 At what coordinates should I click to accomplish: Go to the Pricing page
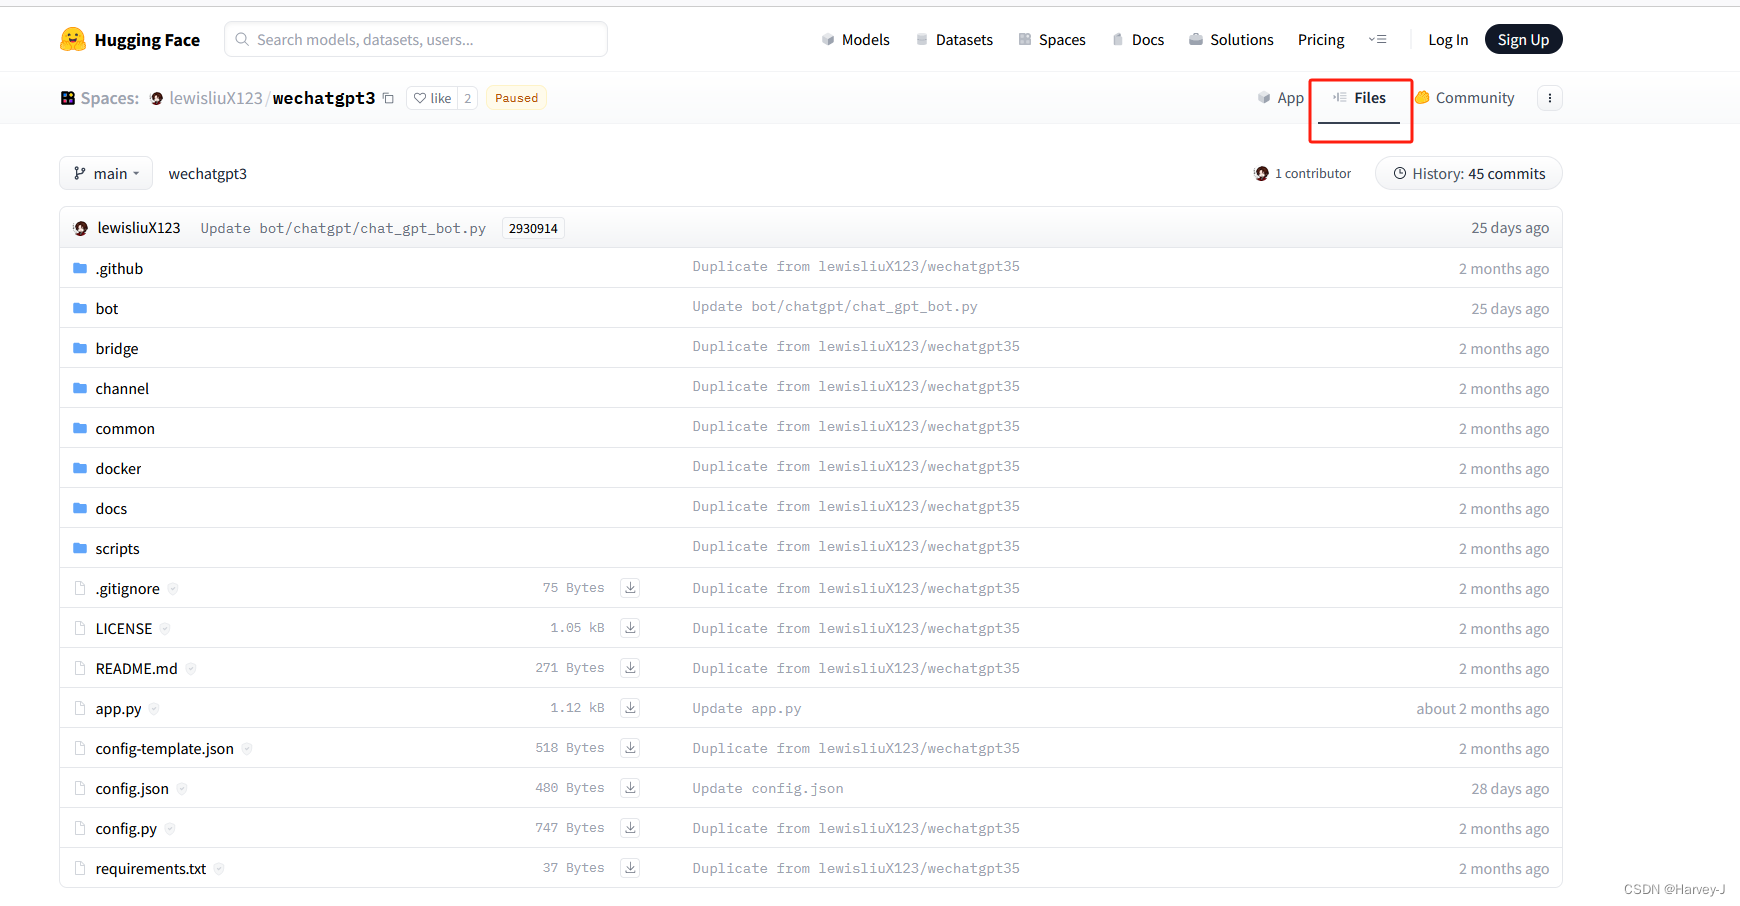(1321, 40)
